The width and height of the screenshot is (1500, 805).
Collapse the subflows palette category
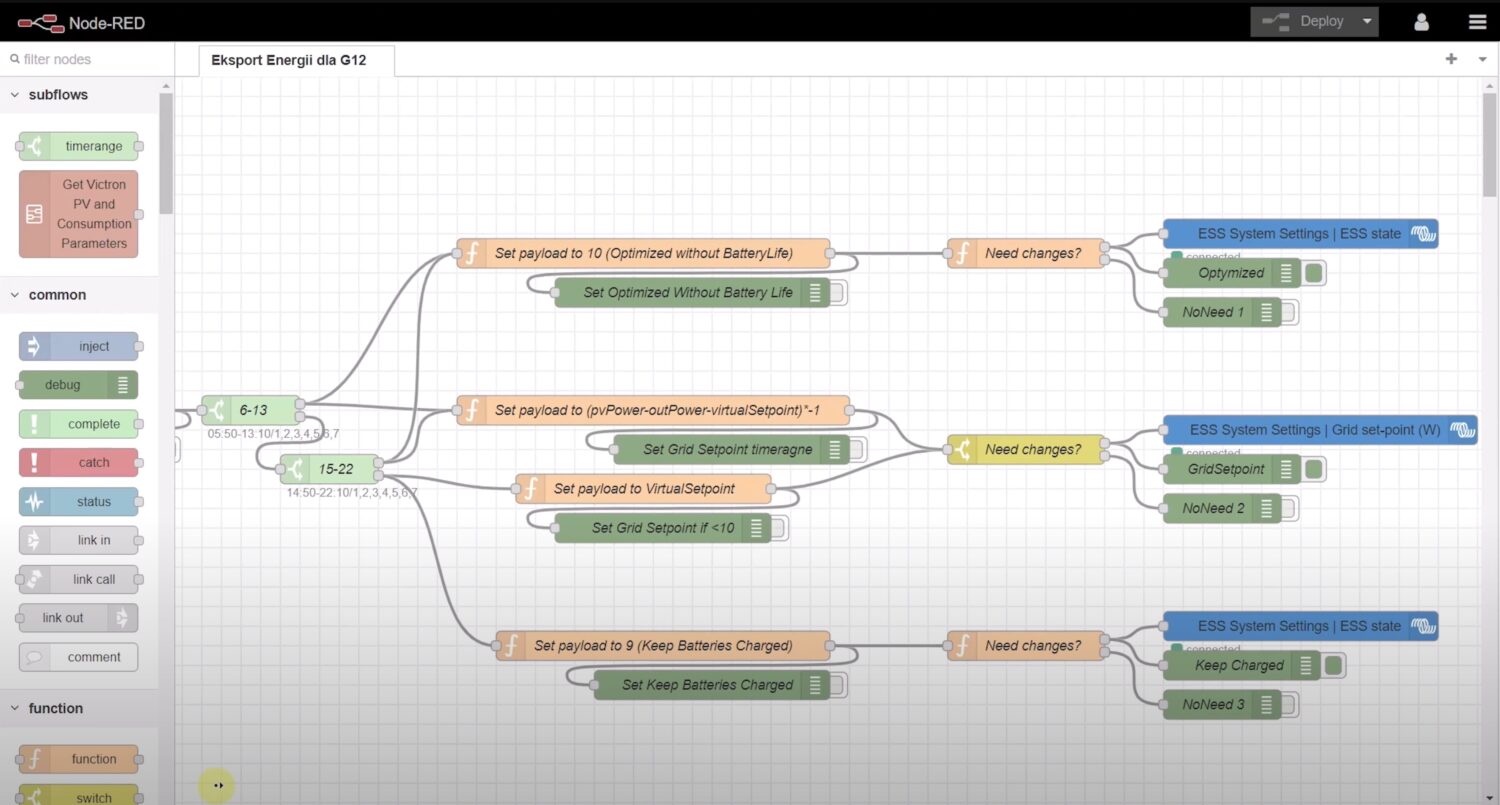pos(16,95)
